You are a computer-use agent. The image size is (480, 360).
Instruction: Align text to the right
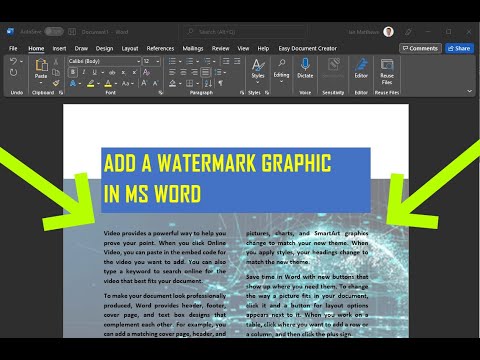point(194,72)
